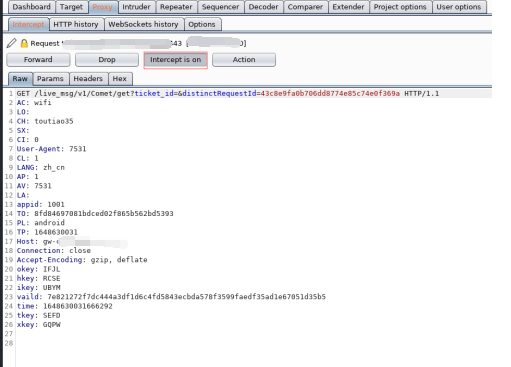511x367 pixels.
Task: Click the tkey: SEFD header line
Action: pyautogui.click(x=38, y=316)
